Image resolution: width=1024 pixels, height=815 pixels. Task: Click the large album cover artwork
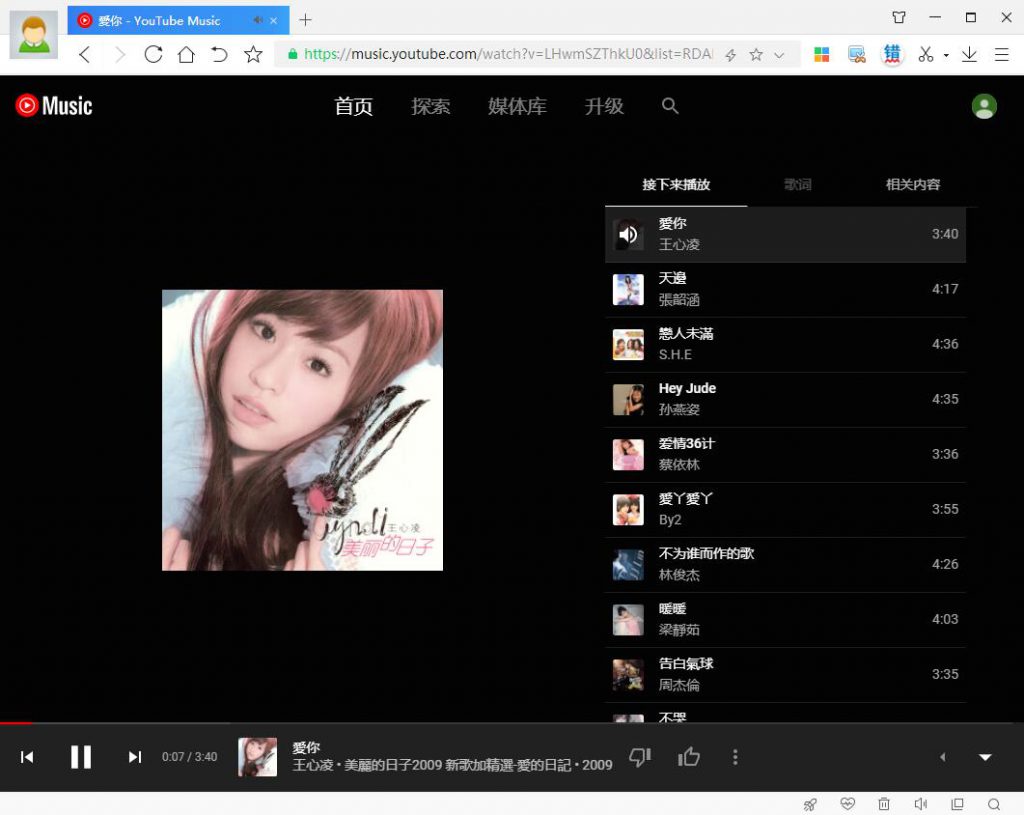(x=302, y=430)
